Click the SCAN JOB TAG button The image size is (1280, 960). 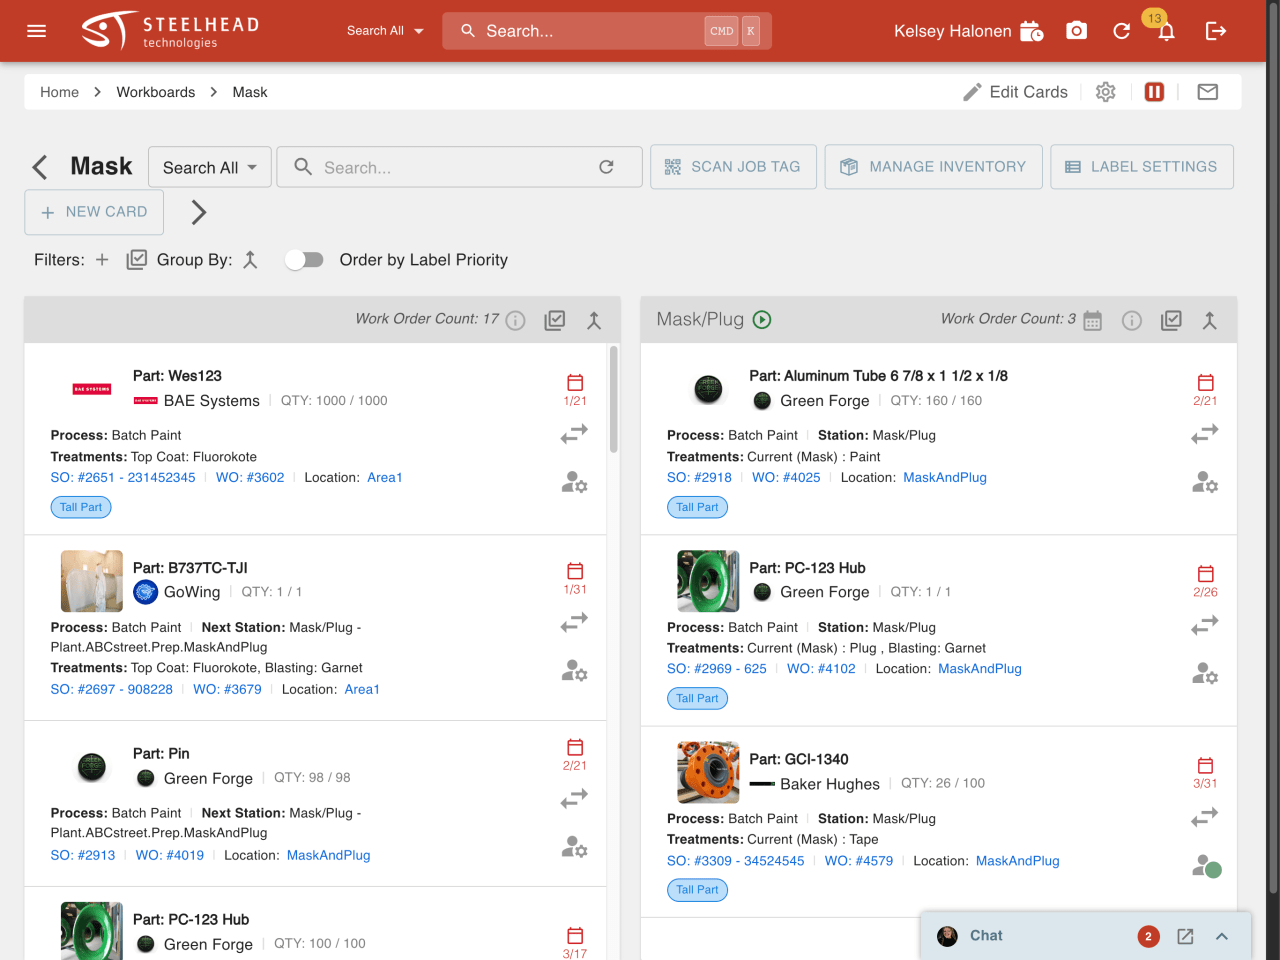733,167
